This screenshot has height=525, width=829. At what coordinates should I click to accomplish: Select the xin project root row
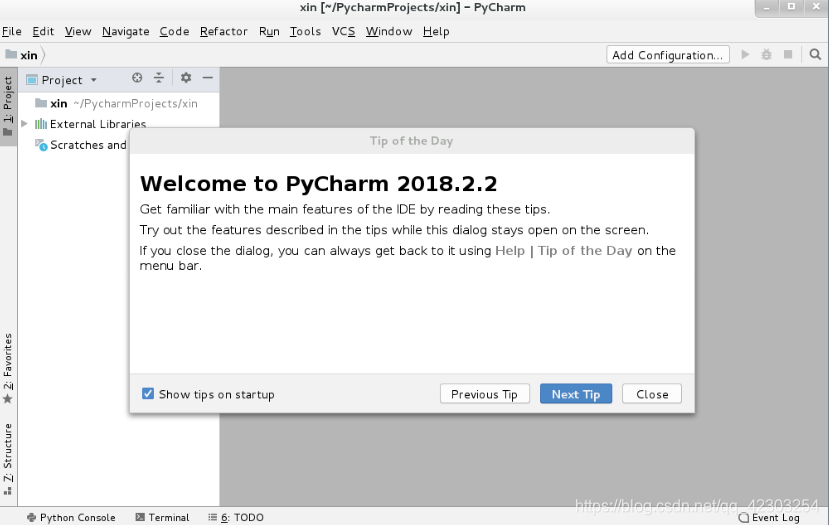(118, 103)
